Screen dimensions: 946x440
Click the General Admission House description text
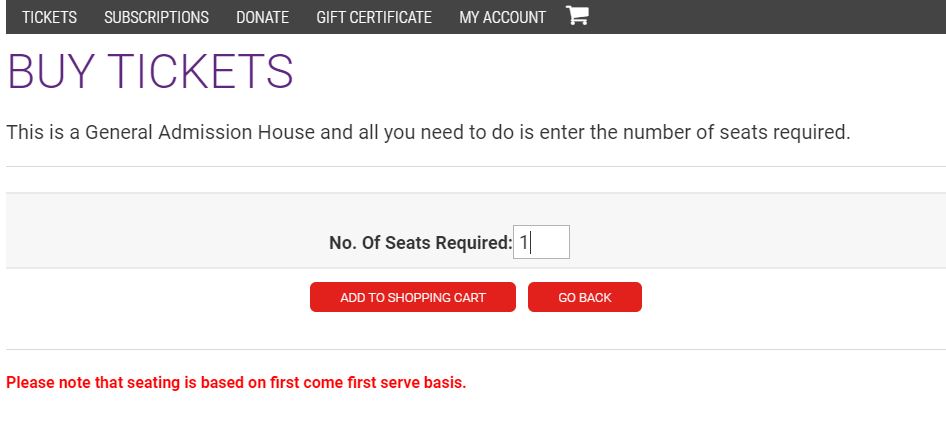(428, 132)
